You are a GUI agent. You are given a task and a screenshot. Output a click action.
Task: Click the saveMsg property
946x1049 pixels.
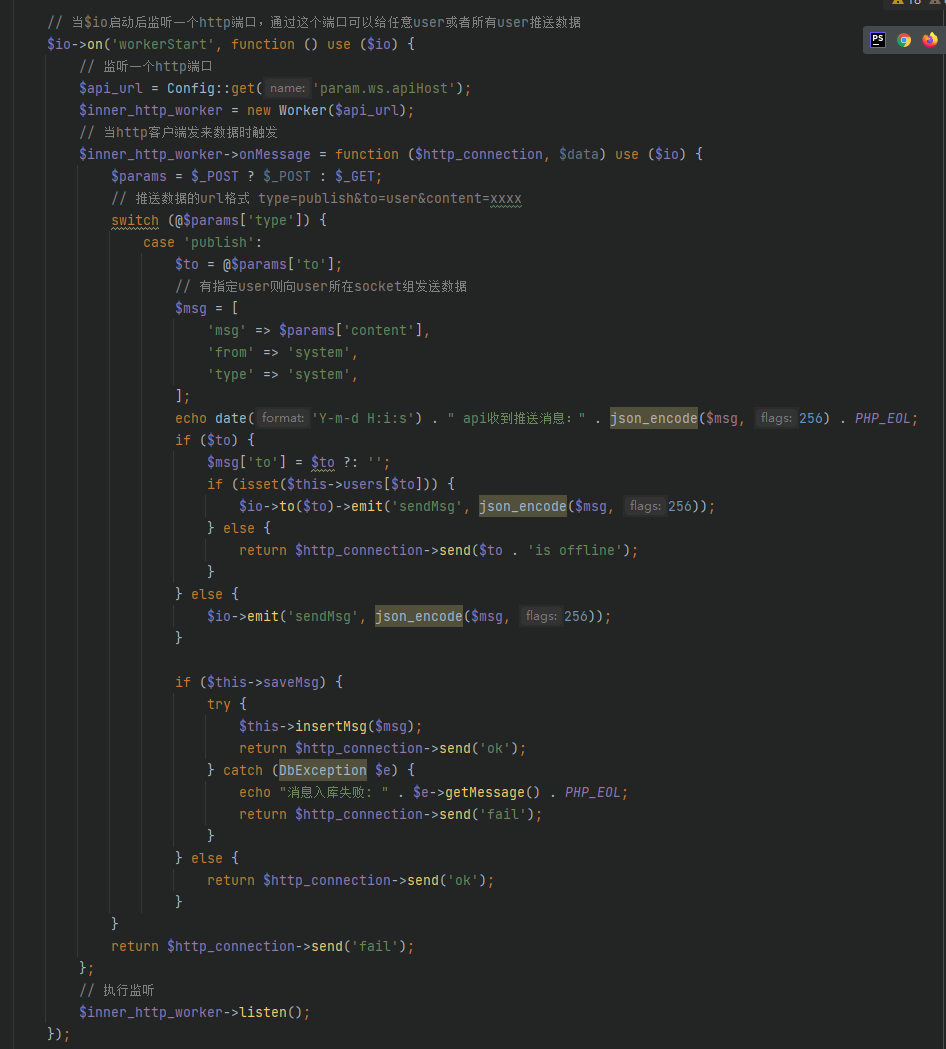291,682
